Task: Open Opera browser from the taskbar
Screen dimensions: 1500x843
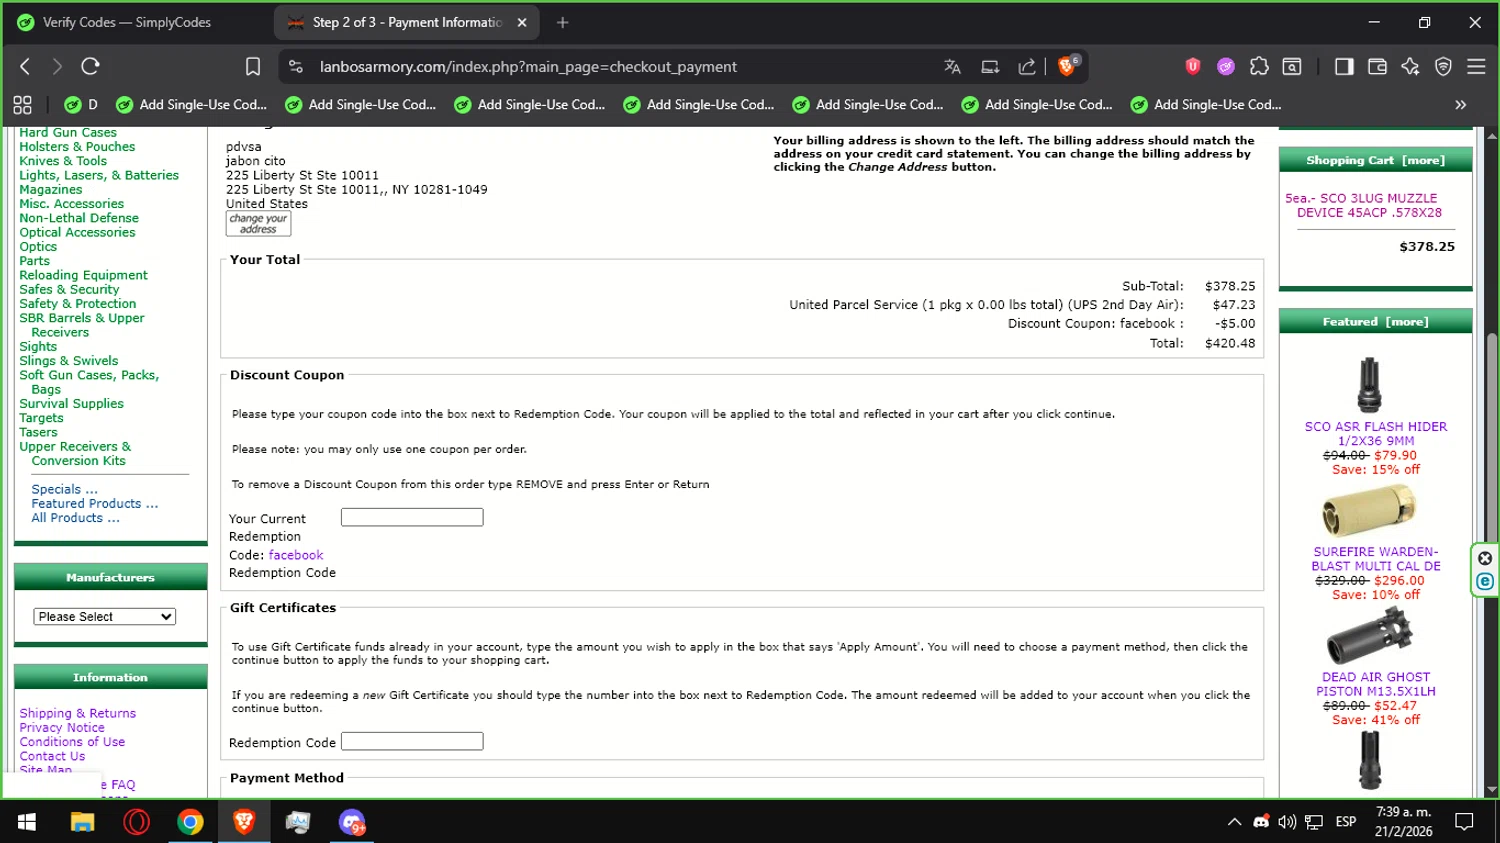Action: 136,822
